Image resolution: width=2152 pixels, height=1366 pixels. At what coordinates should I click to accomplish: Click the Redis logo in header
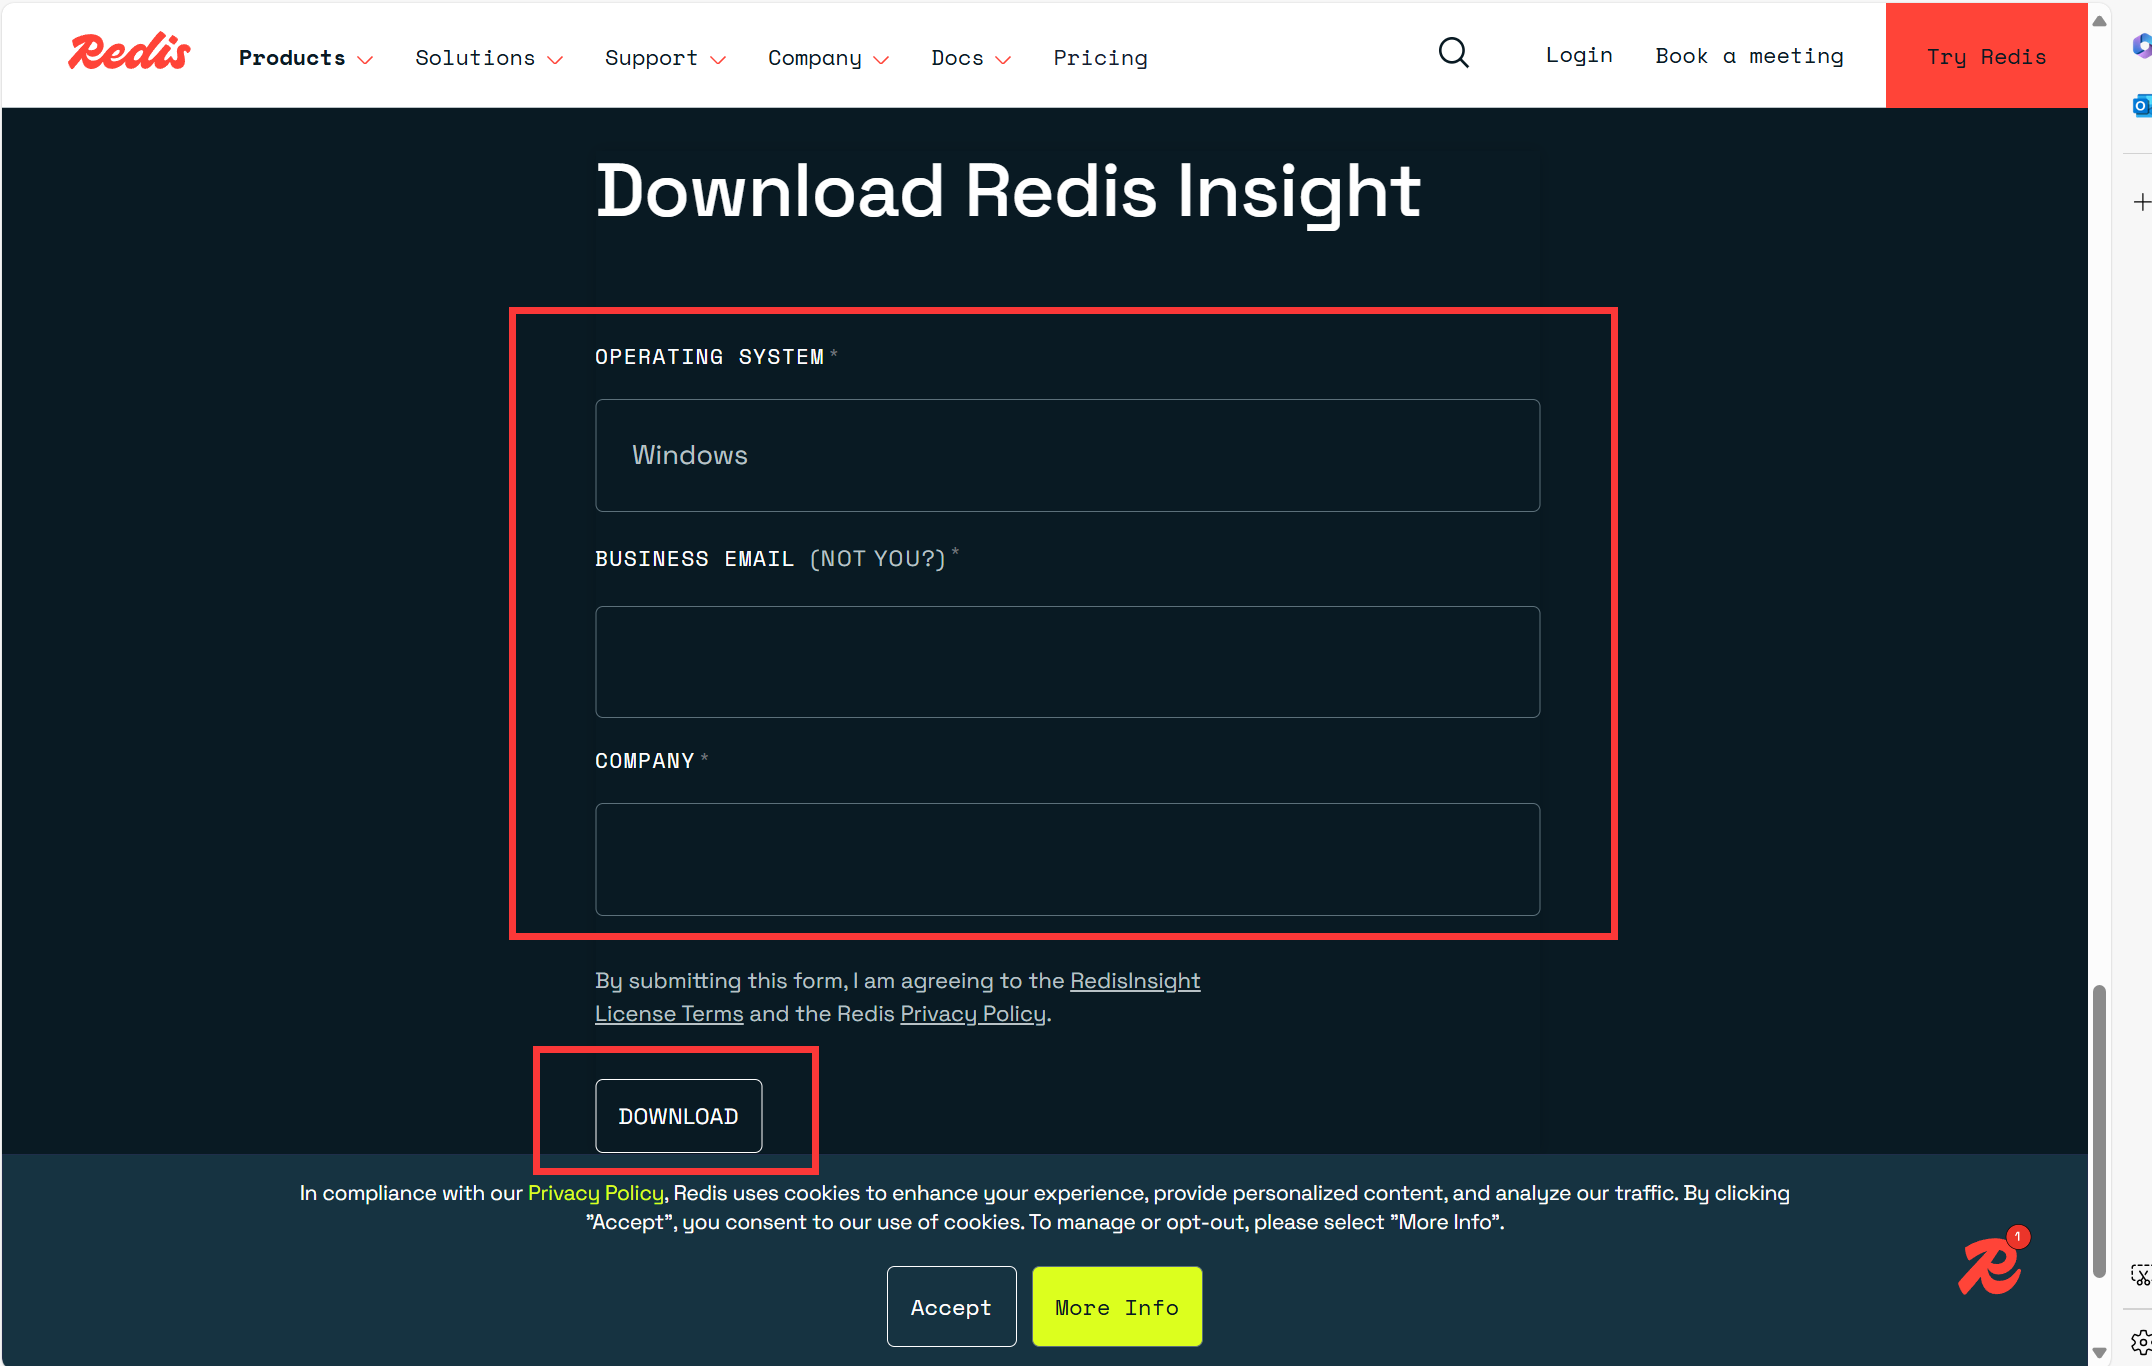(129, 53)
